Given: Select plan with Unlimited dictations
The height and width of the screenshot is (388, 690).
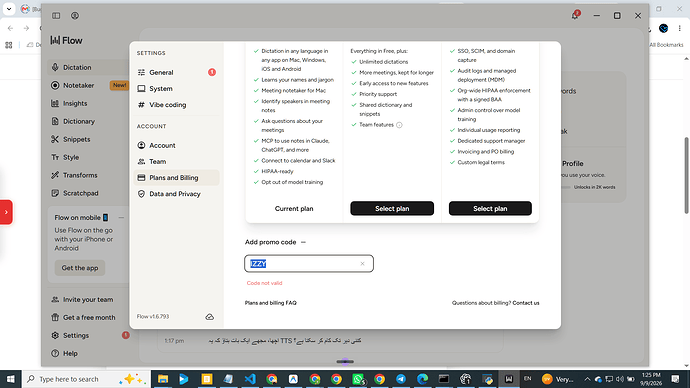Looking at the screenshot, I should coord(392,209).
